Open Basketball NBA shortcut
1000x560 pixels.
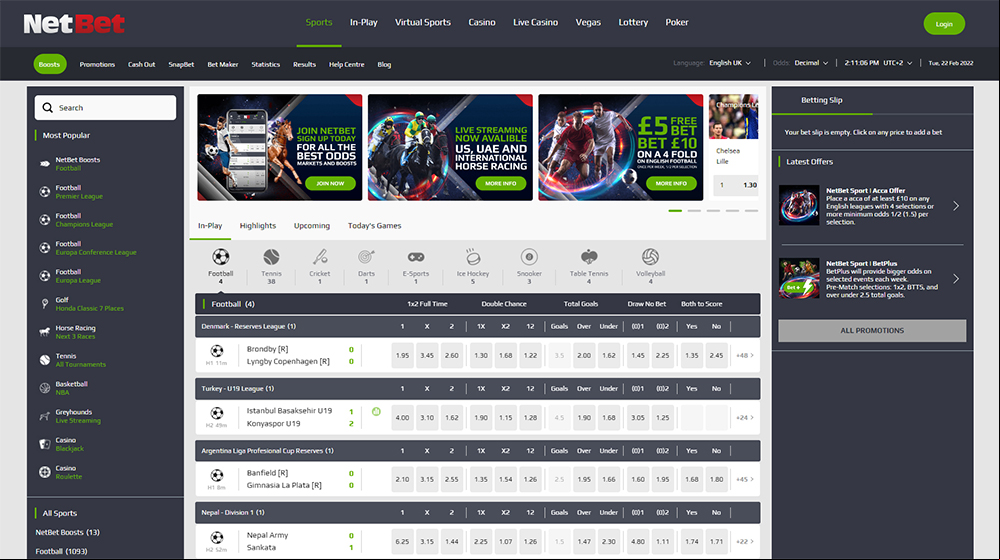tap(64, 388)
